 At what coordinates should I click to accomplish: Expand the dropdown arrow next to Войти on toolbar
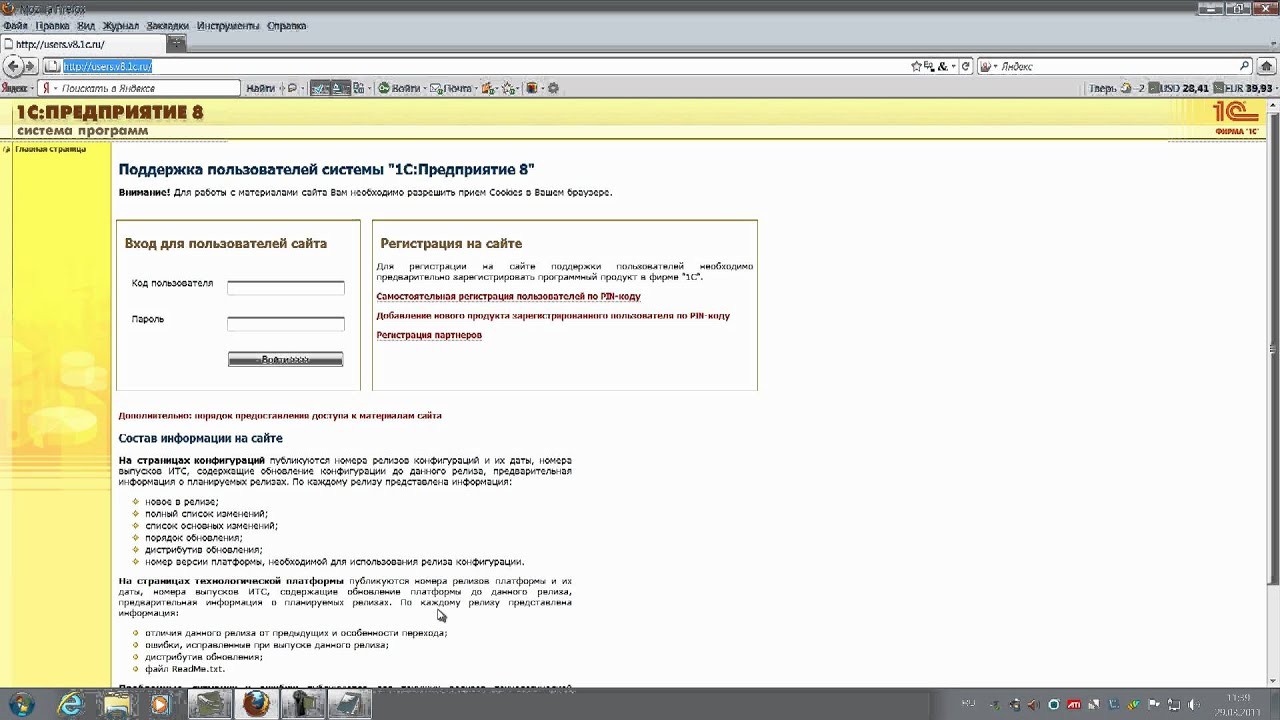(x=425, y=88)
